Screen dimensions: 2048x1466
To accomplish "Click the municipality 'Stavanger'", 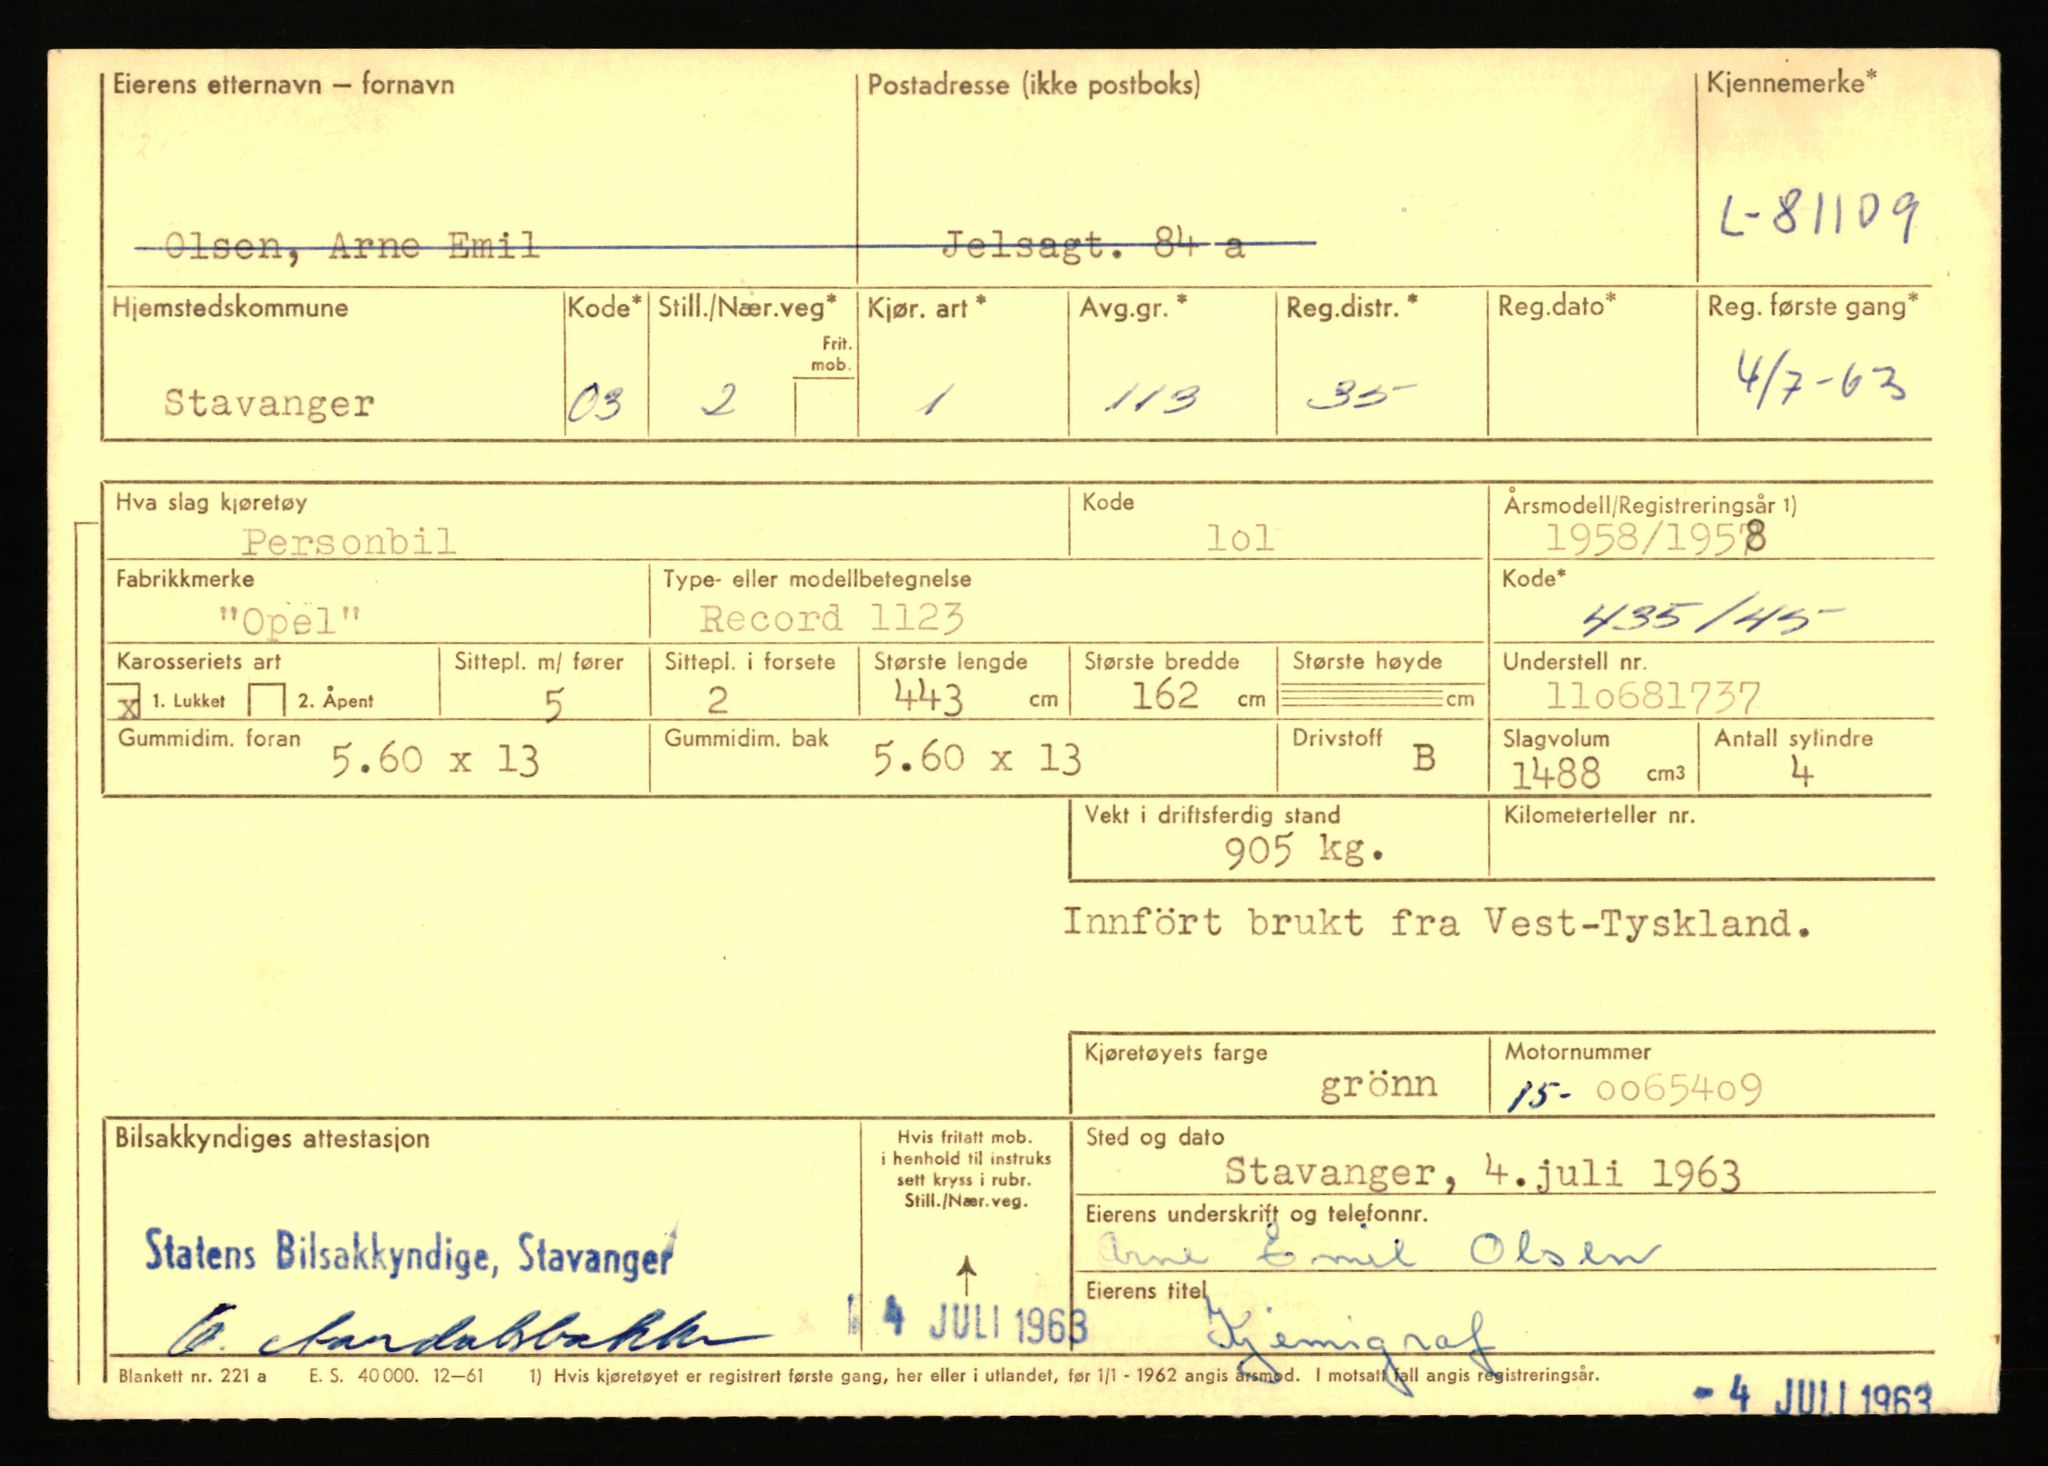I will pyautogui.click(x=269, y=404).
